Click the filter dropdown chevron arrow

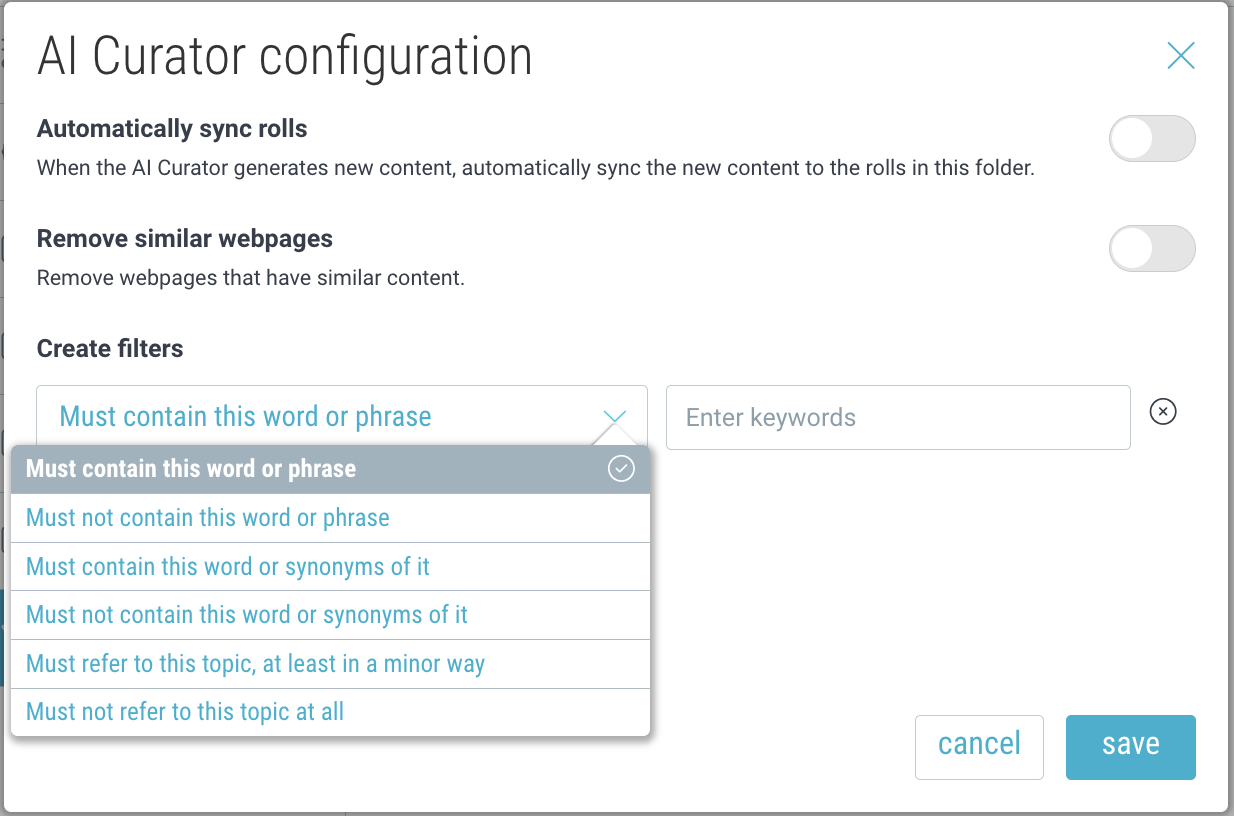click(x=614, y=417)
